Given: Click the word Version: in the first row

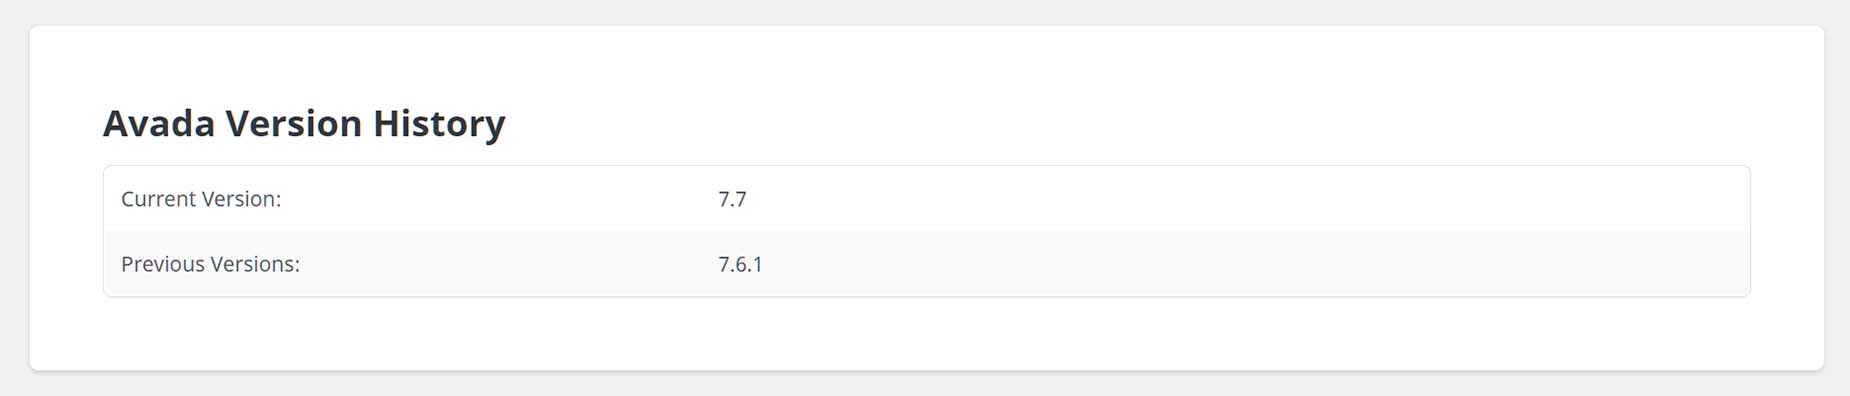Looking at the screenshot, I should (241, 199).
